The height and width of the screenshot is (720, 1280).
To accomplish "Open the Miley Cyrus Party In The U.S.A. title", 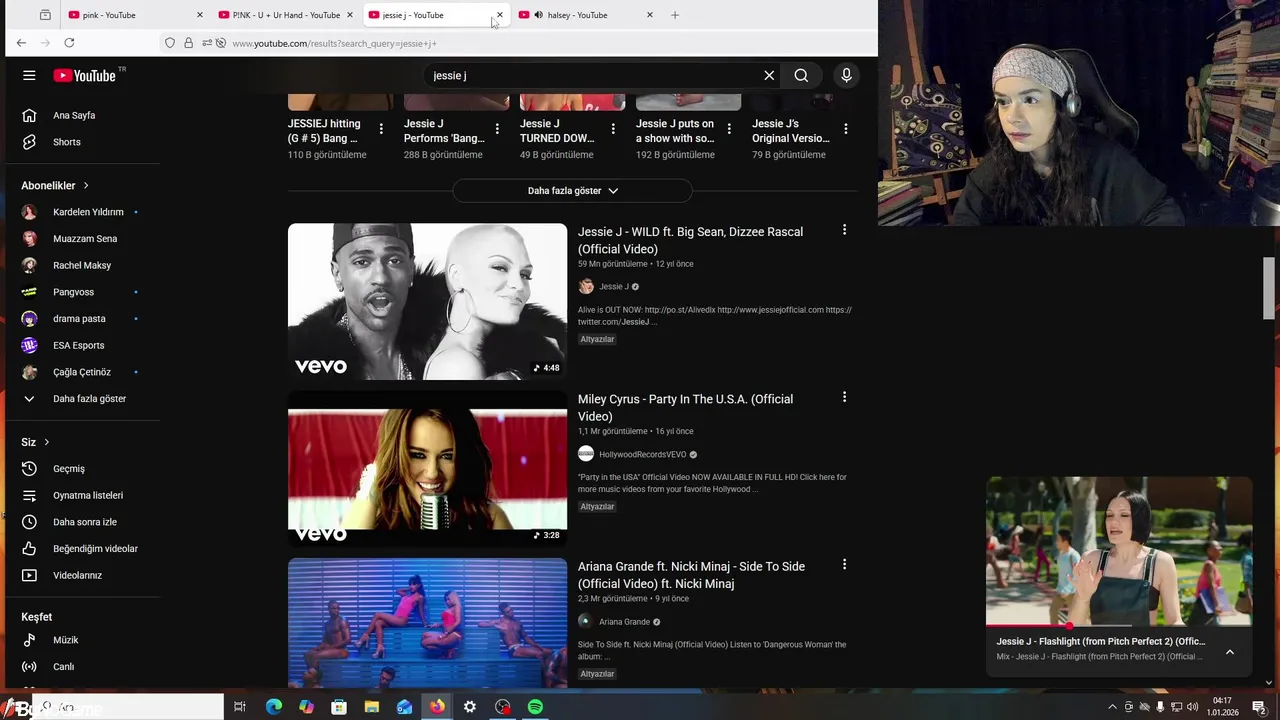I will click(685, 408).
